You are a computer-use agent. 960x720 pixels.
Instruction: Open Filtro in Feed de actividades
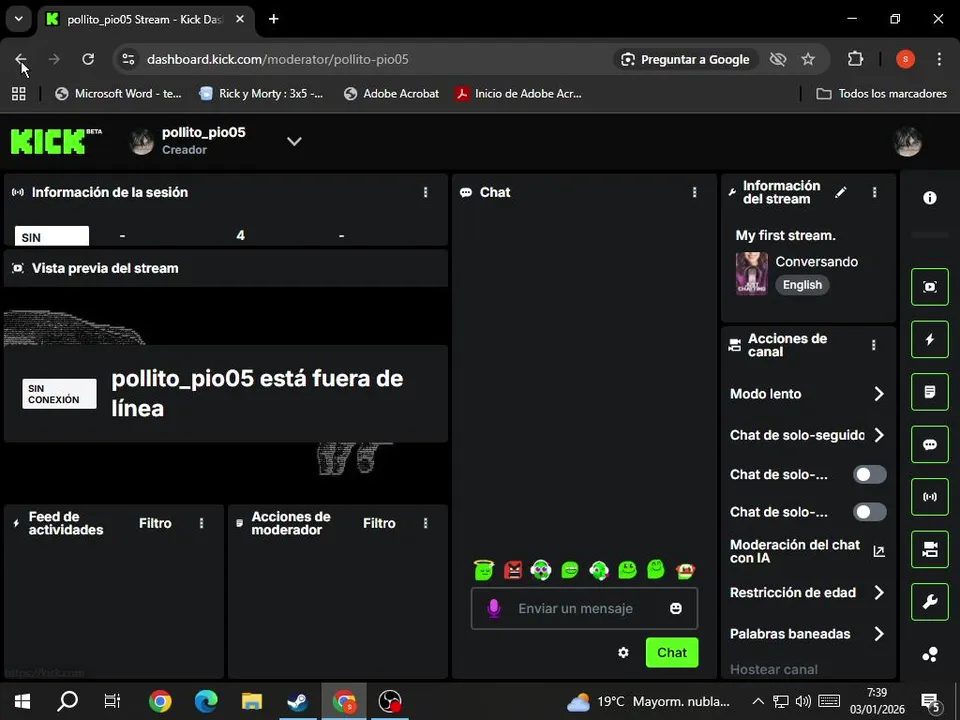click(155, 523)
